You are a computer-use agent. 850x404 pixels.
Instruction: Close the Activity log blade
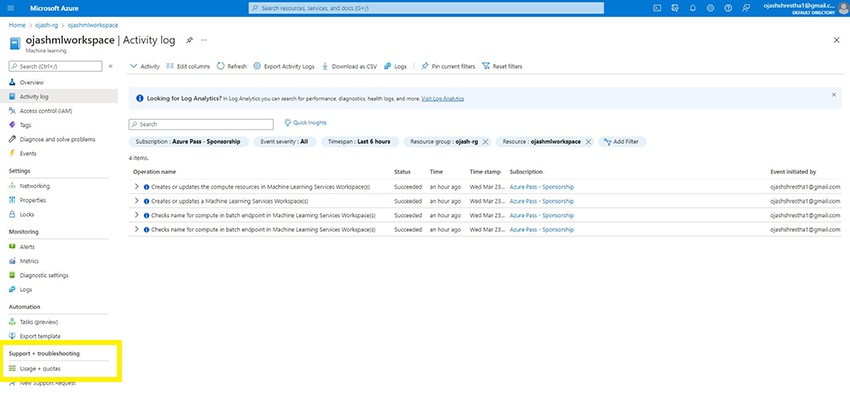(836, 40)
